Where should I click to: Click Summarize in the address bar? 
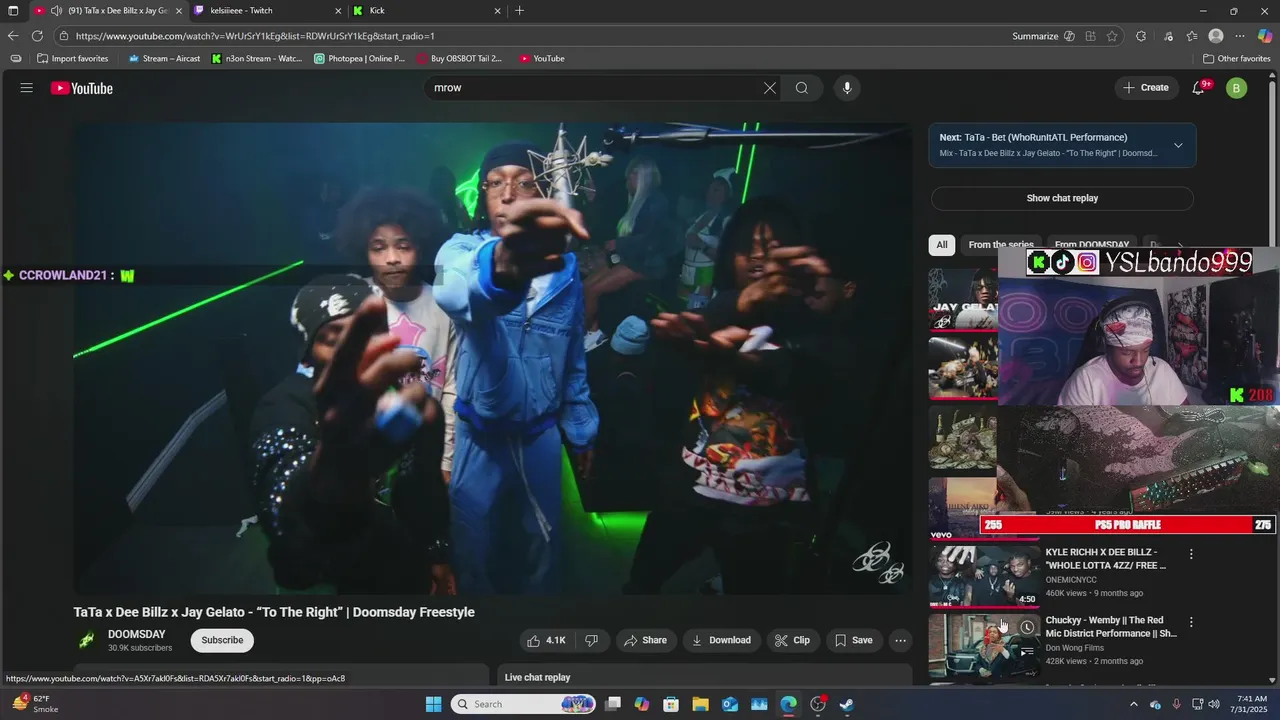pos(1035,36)
